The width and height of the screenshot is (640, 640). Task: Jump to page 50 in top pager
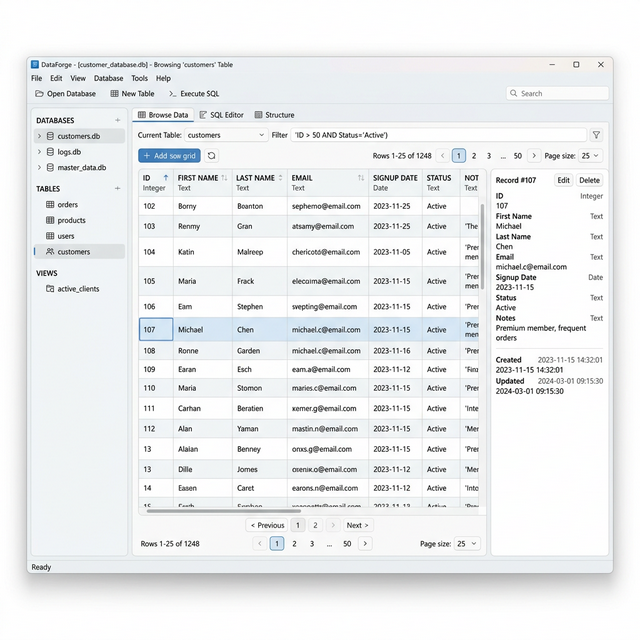518,156
